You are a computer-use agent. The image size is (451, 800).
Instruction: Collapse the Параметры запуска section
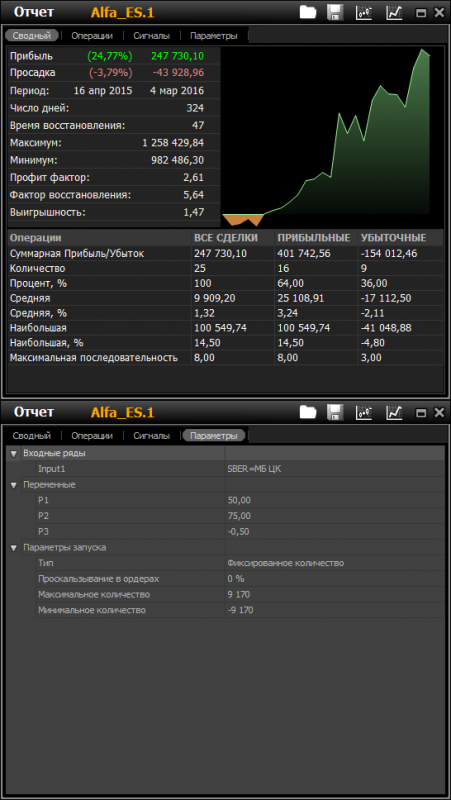click(14, 547)
